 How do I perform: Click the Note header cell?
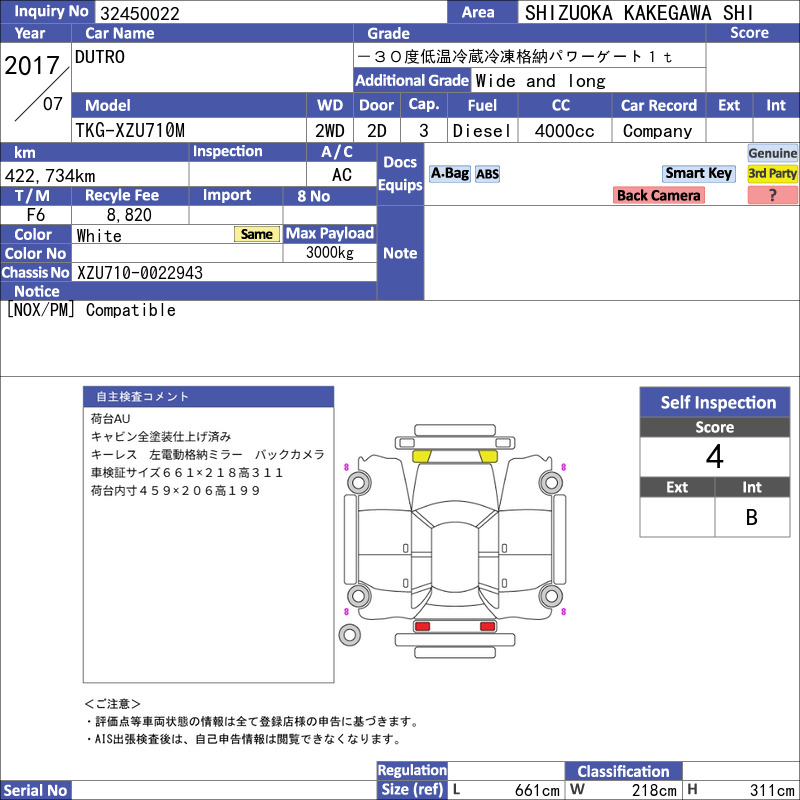(x=400, y=253)
